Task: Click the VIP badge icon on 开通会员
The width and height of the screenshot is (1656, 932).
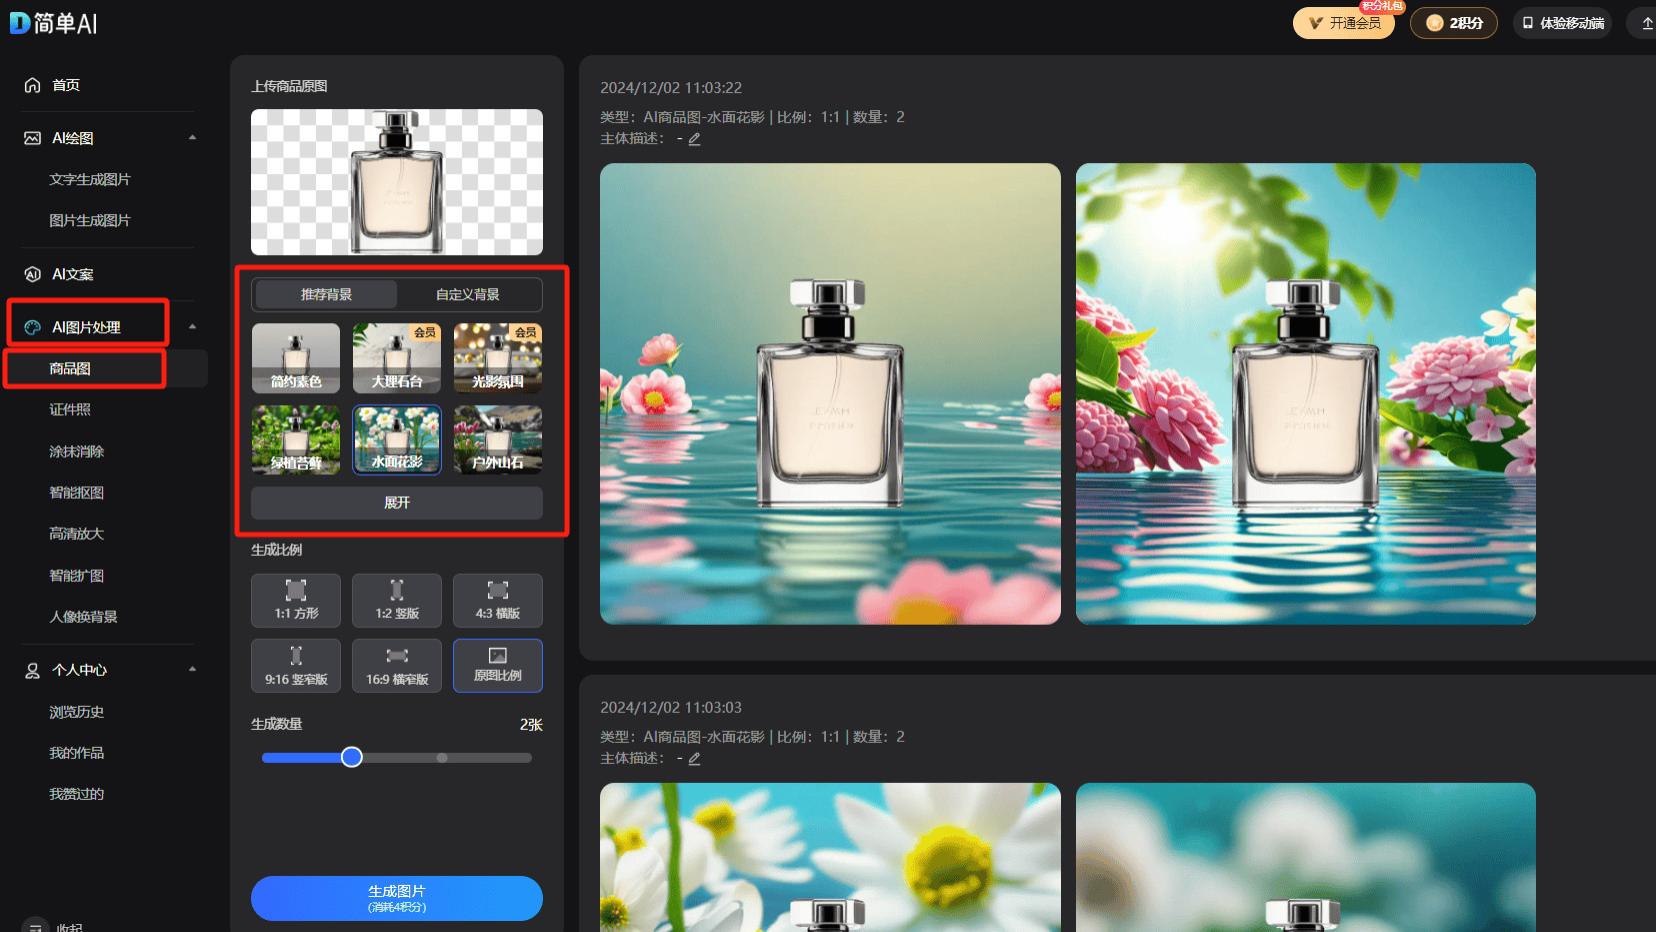Action: pos(1316,23)
